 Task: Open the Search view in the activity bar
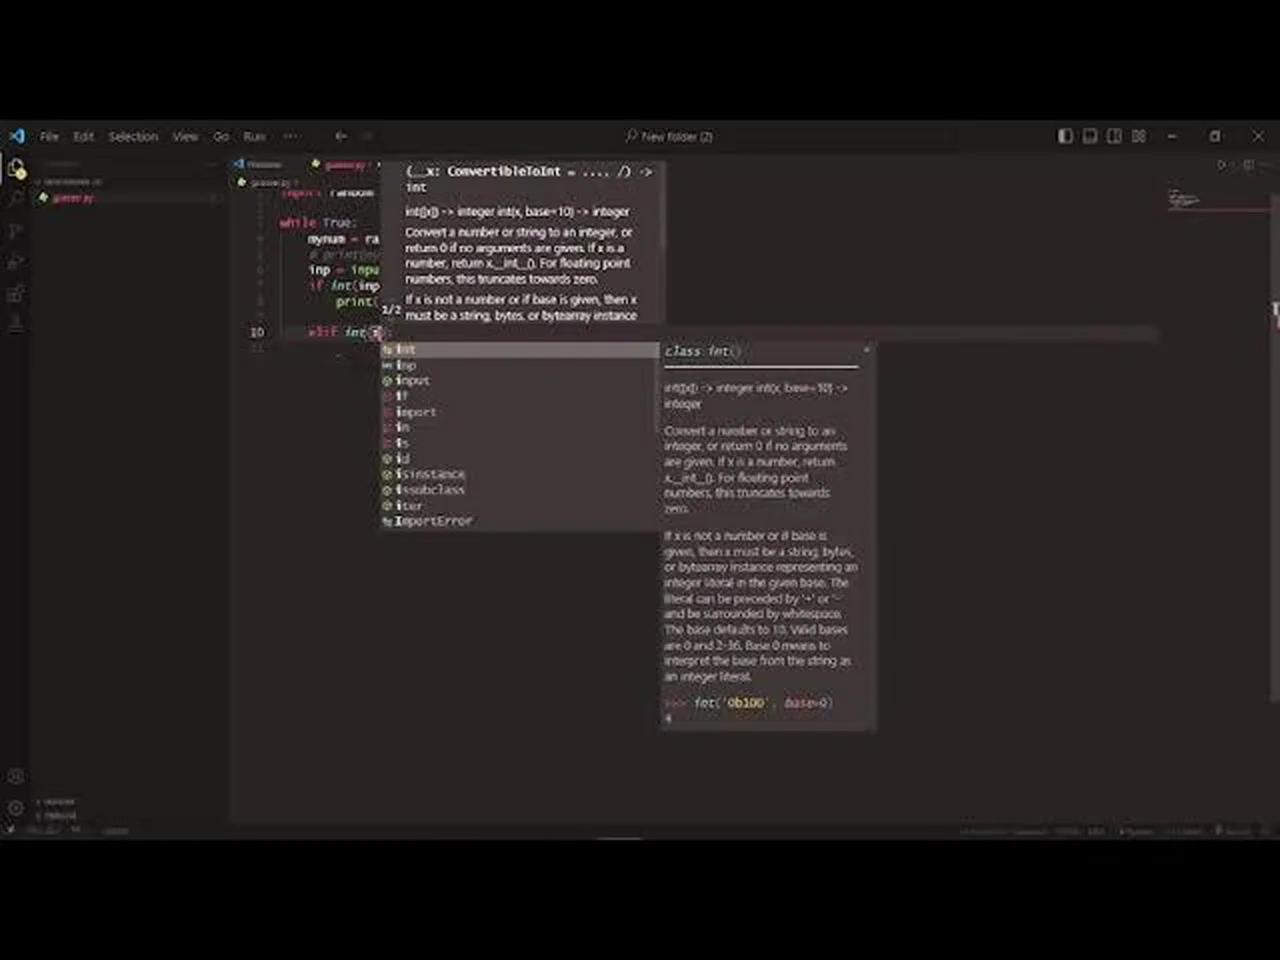tap(15, 198)
